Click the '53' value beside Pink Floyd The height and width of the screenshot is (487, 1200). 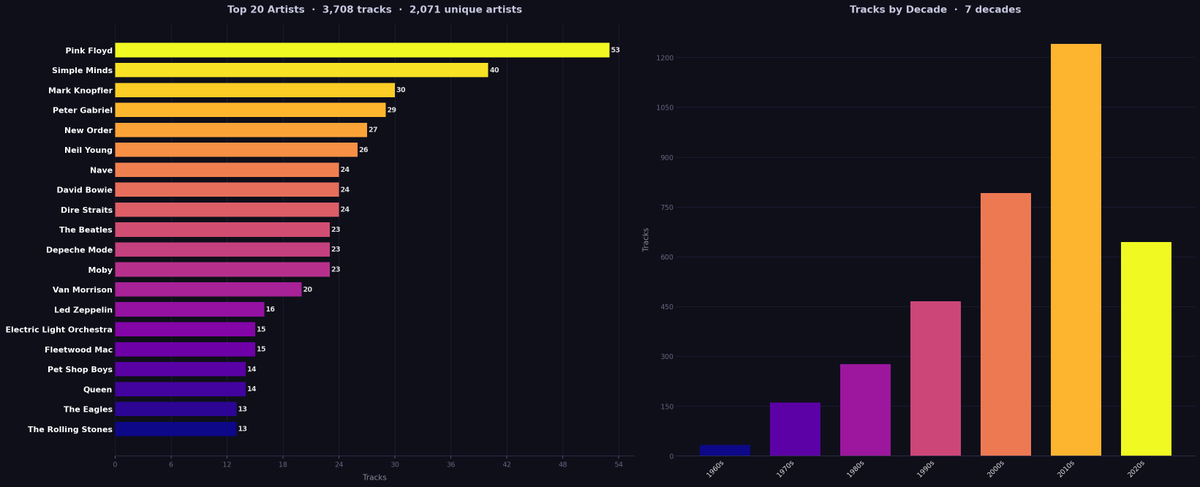click(616, 50)
